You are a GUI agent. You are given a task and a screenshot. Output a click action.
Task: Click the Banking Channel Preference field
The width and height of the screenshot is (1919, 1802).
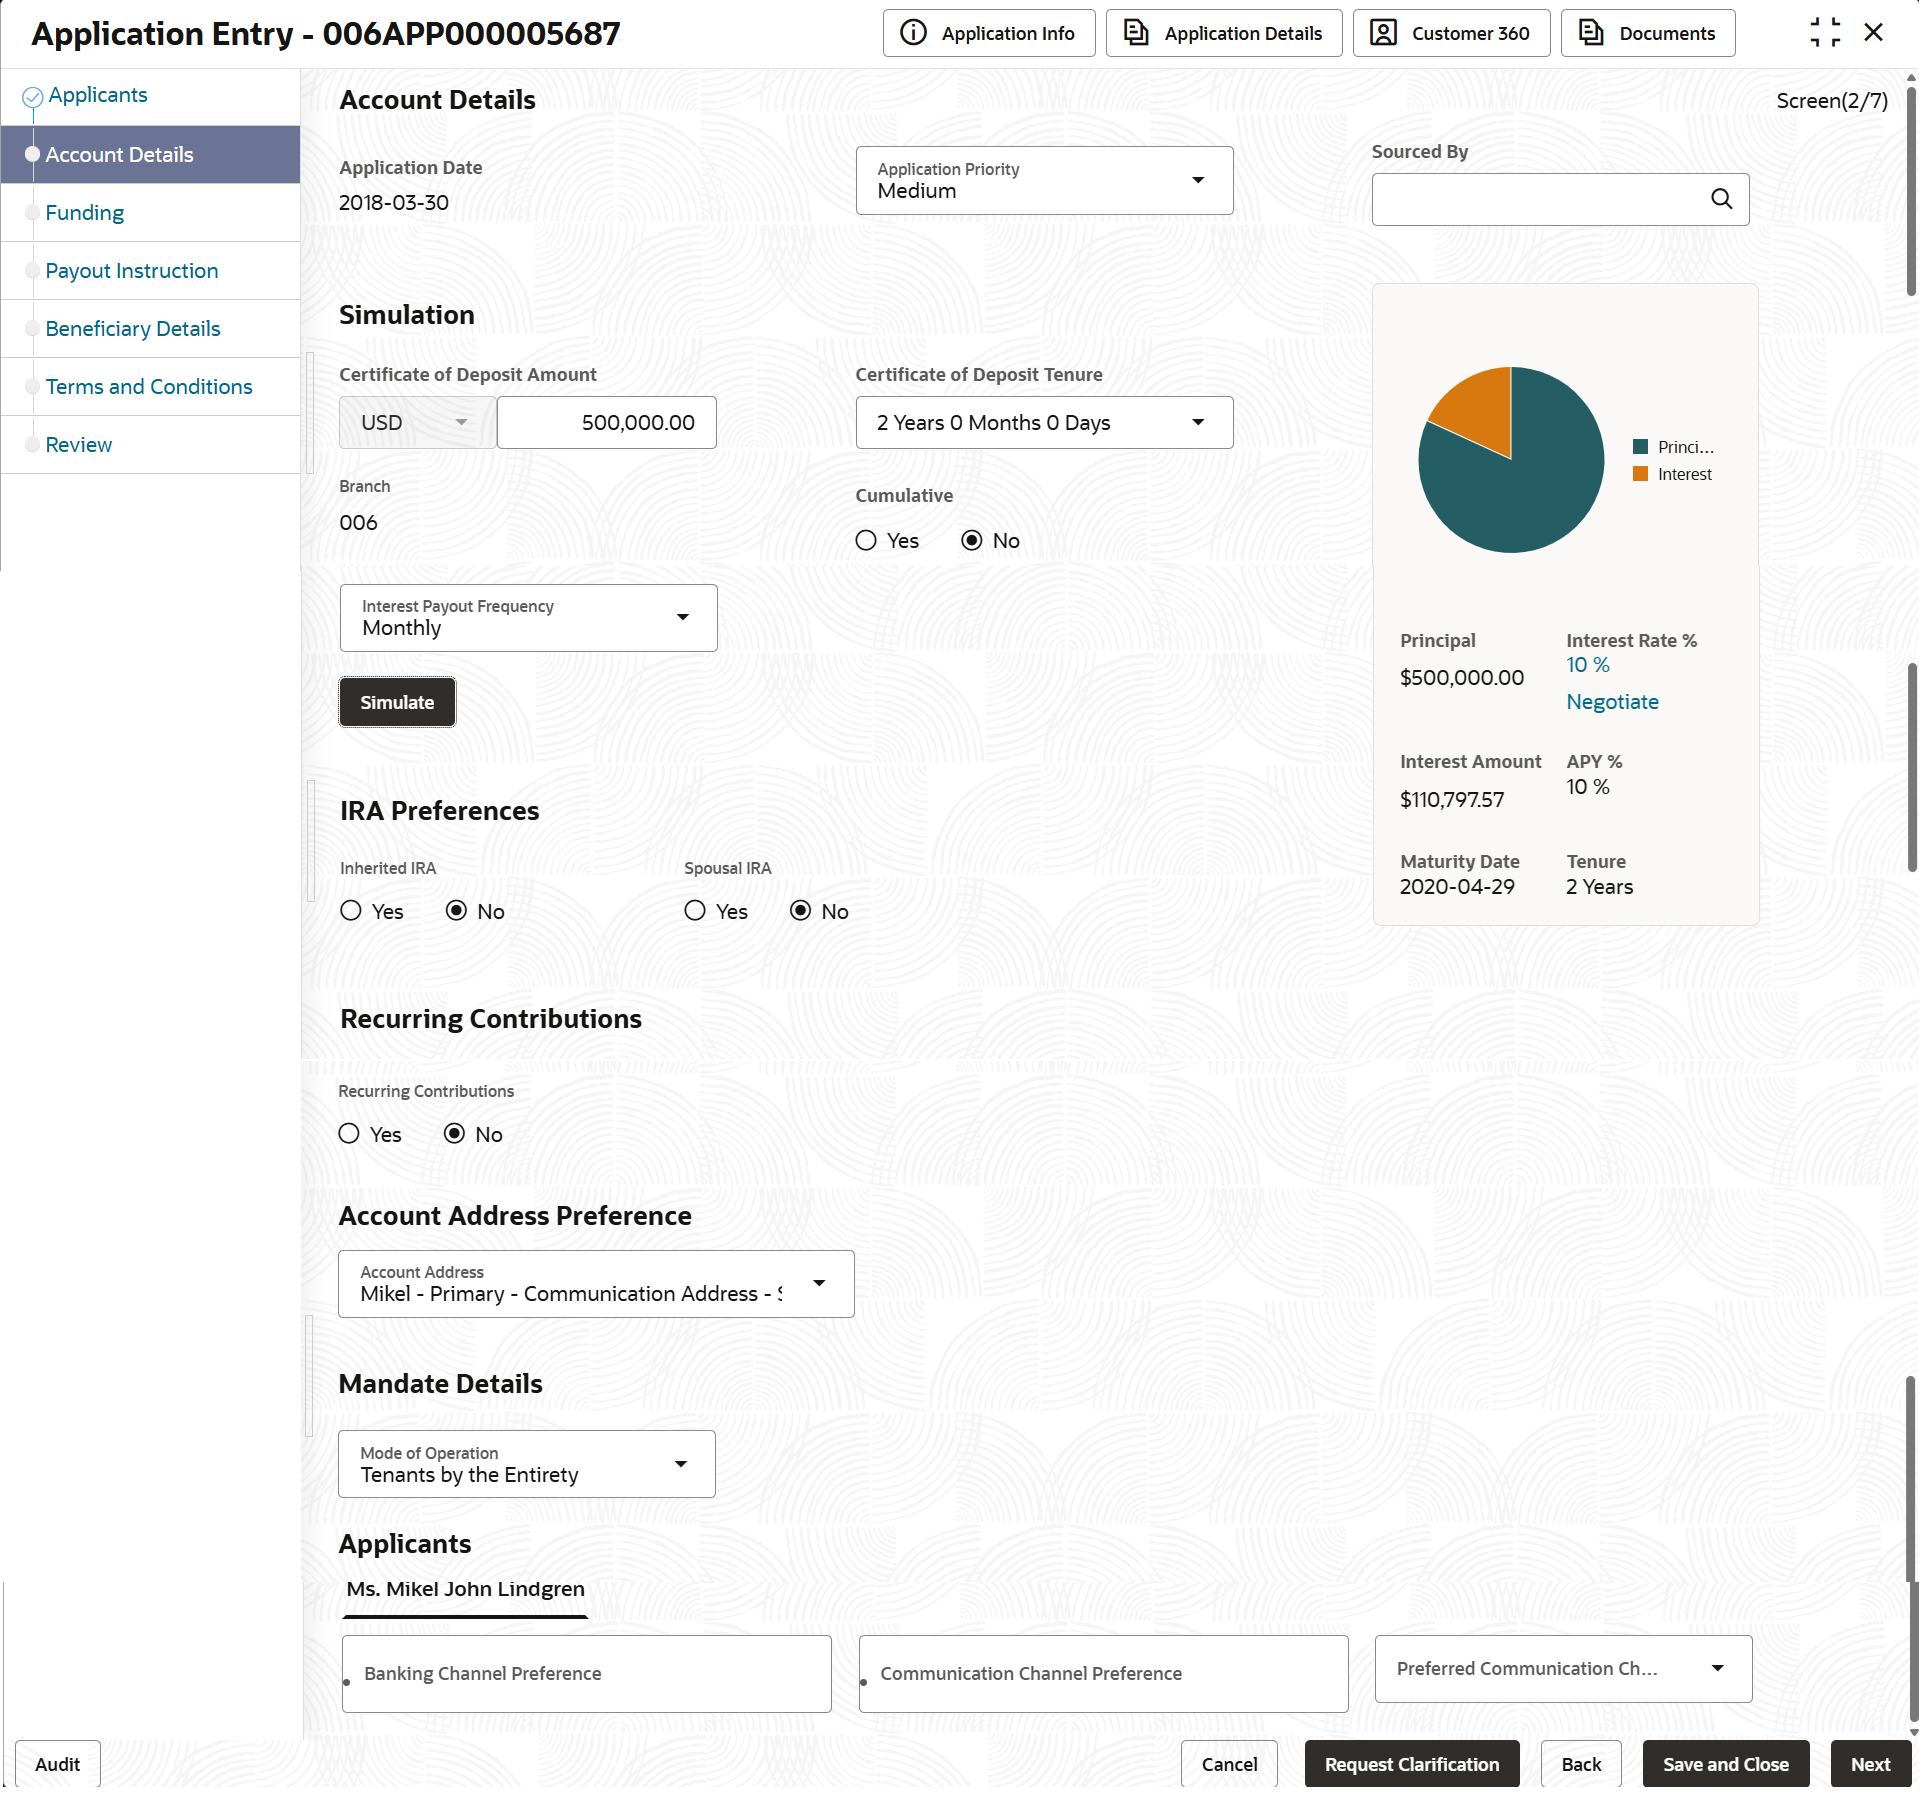587,1674
